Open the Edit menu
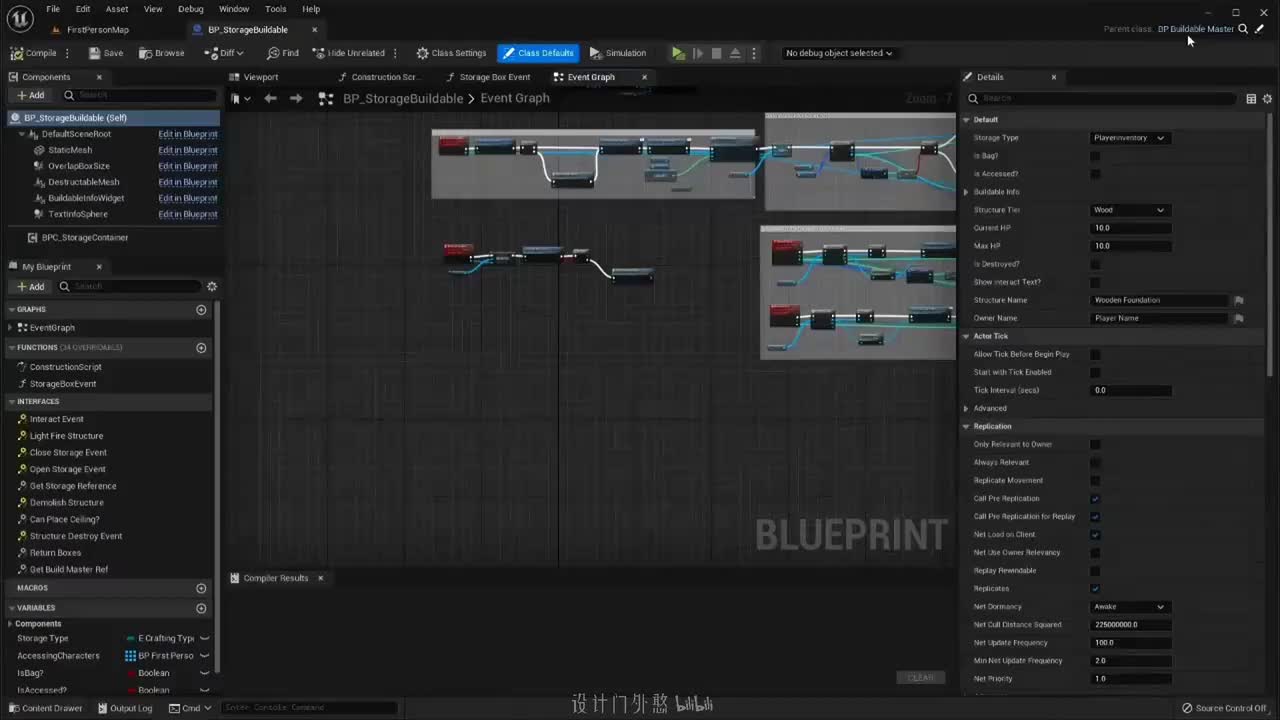 (83, 9)
